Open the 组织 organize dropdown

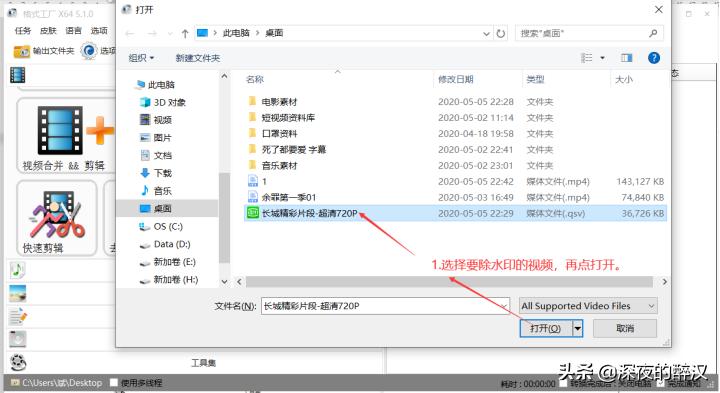tap(141, 58)
